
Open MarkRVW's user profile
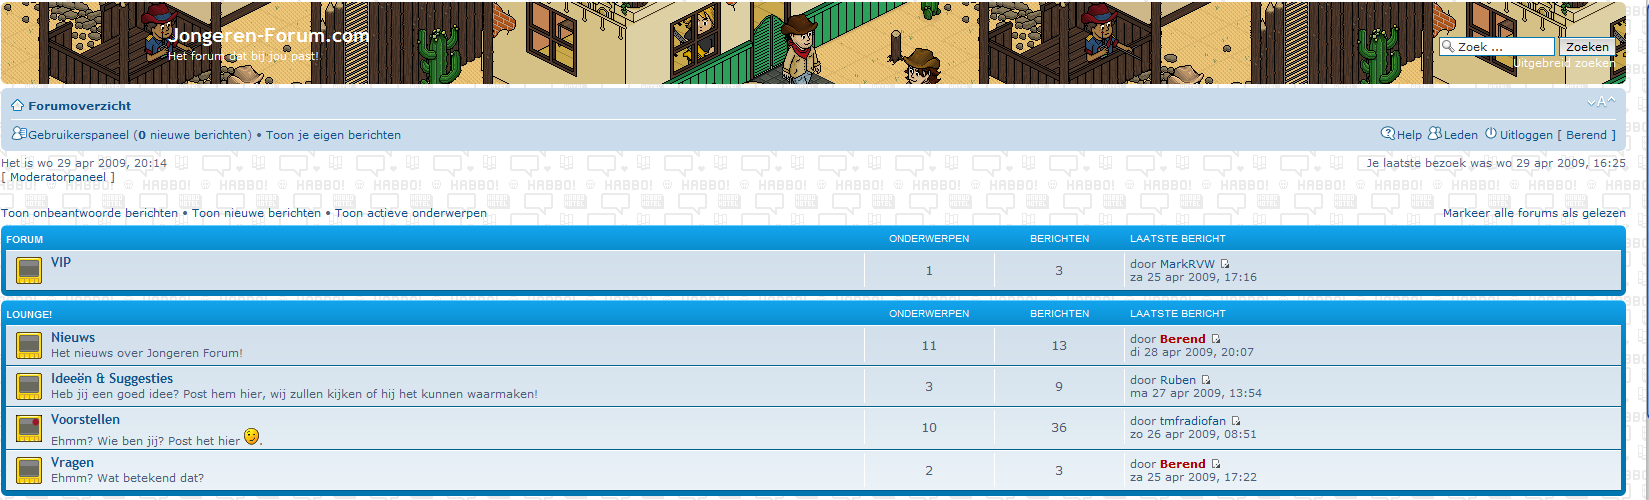1187,264
